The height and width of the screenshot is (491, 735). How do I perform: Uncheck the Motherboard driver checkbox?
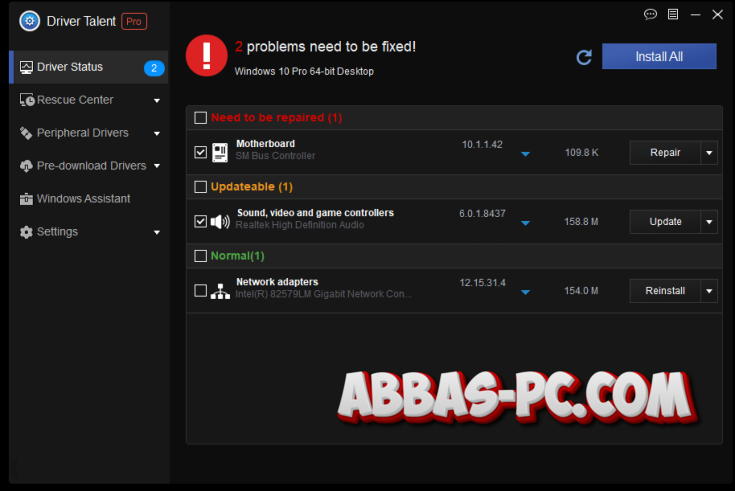200,152
